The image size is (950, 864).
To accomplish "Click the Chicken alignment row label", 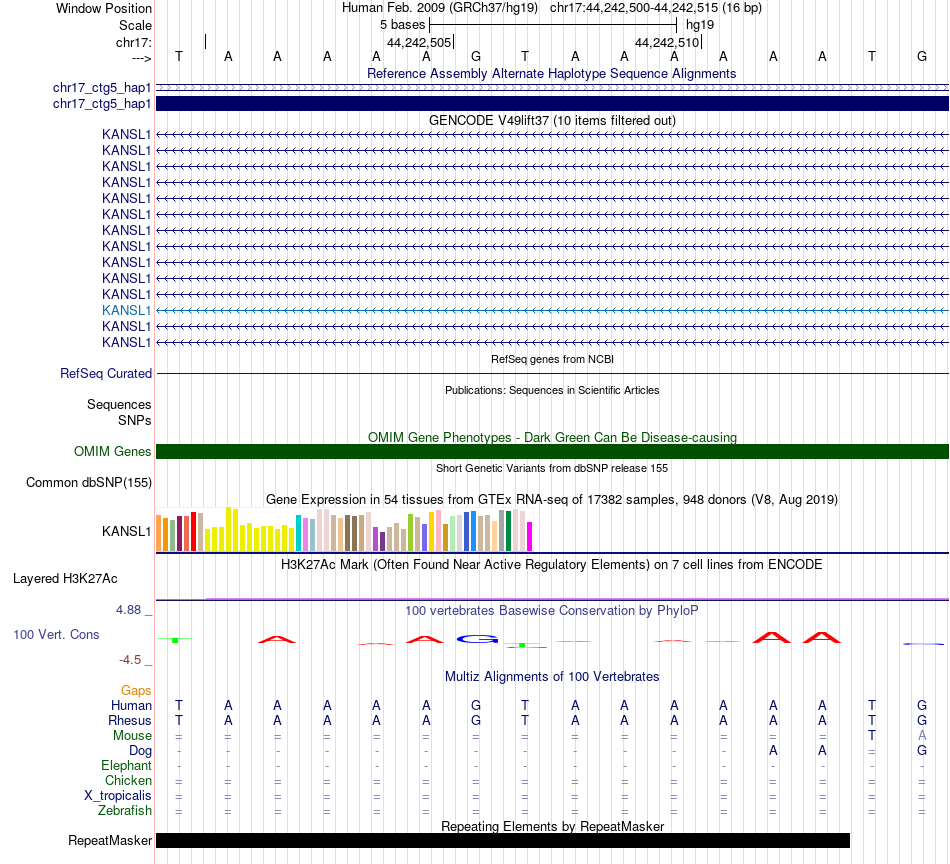I will click(x=128, y=780).
